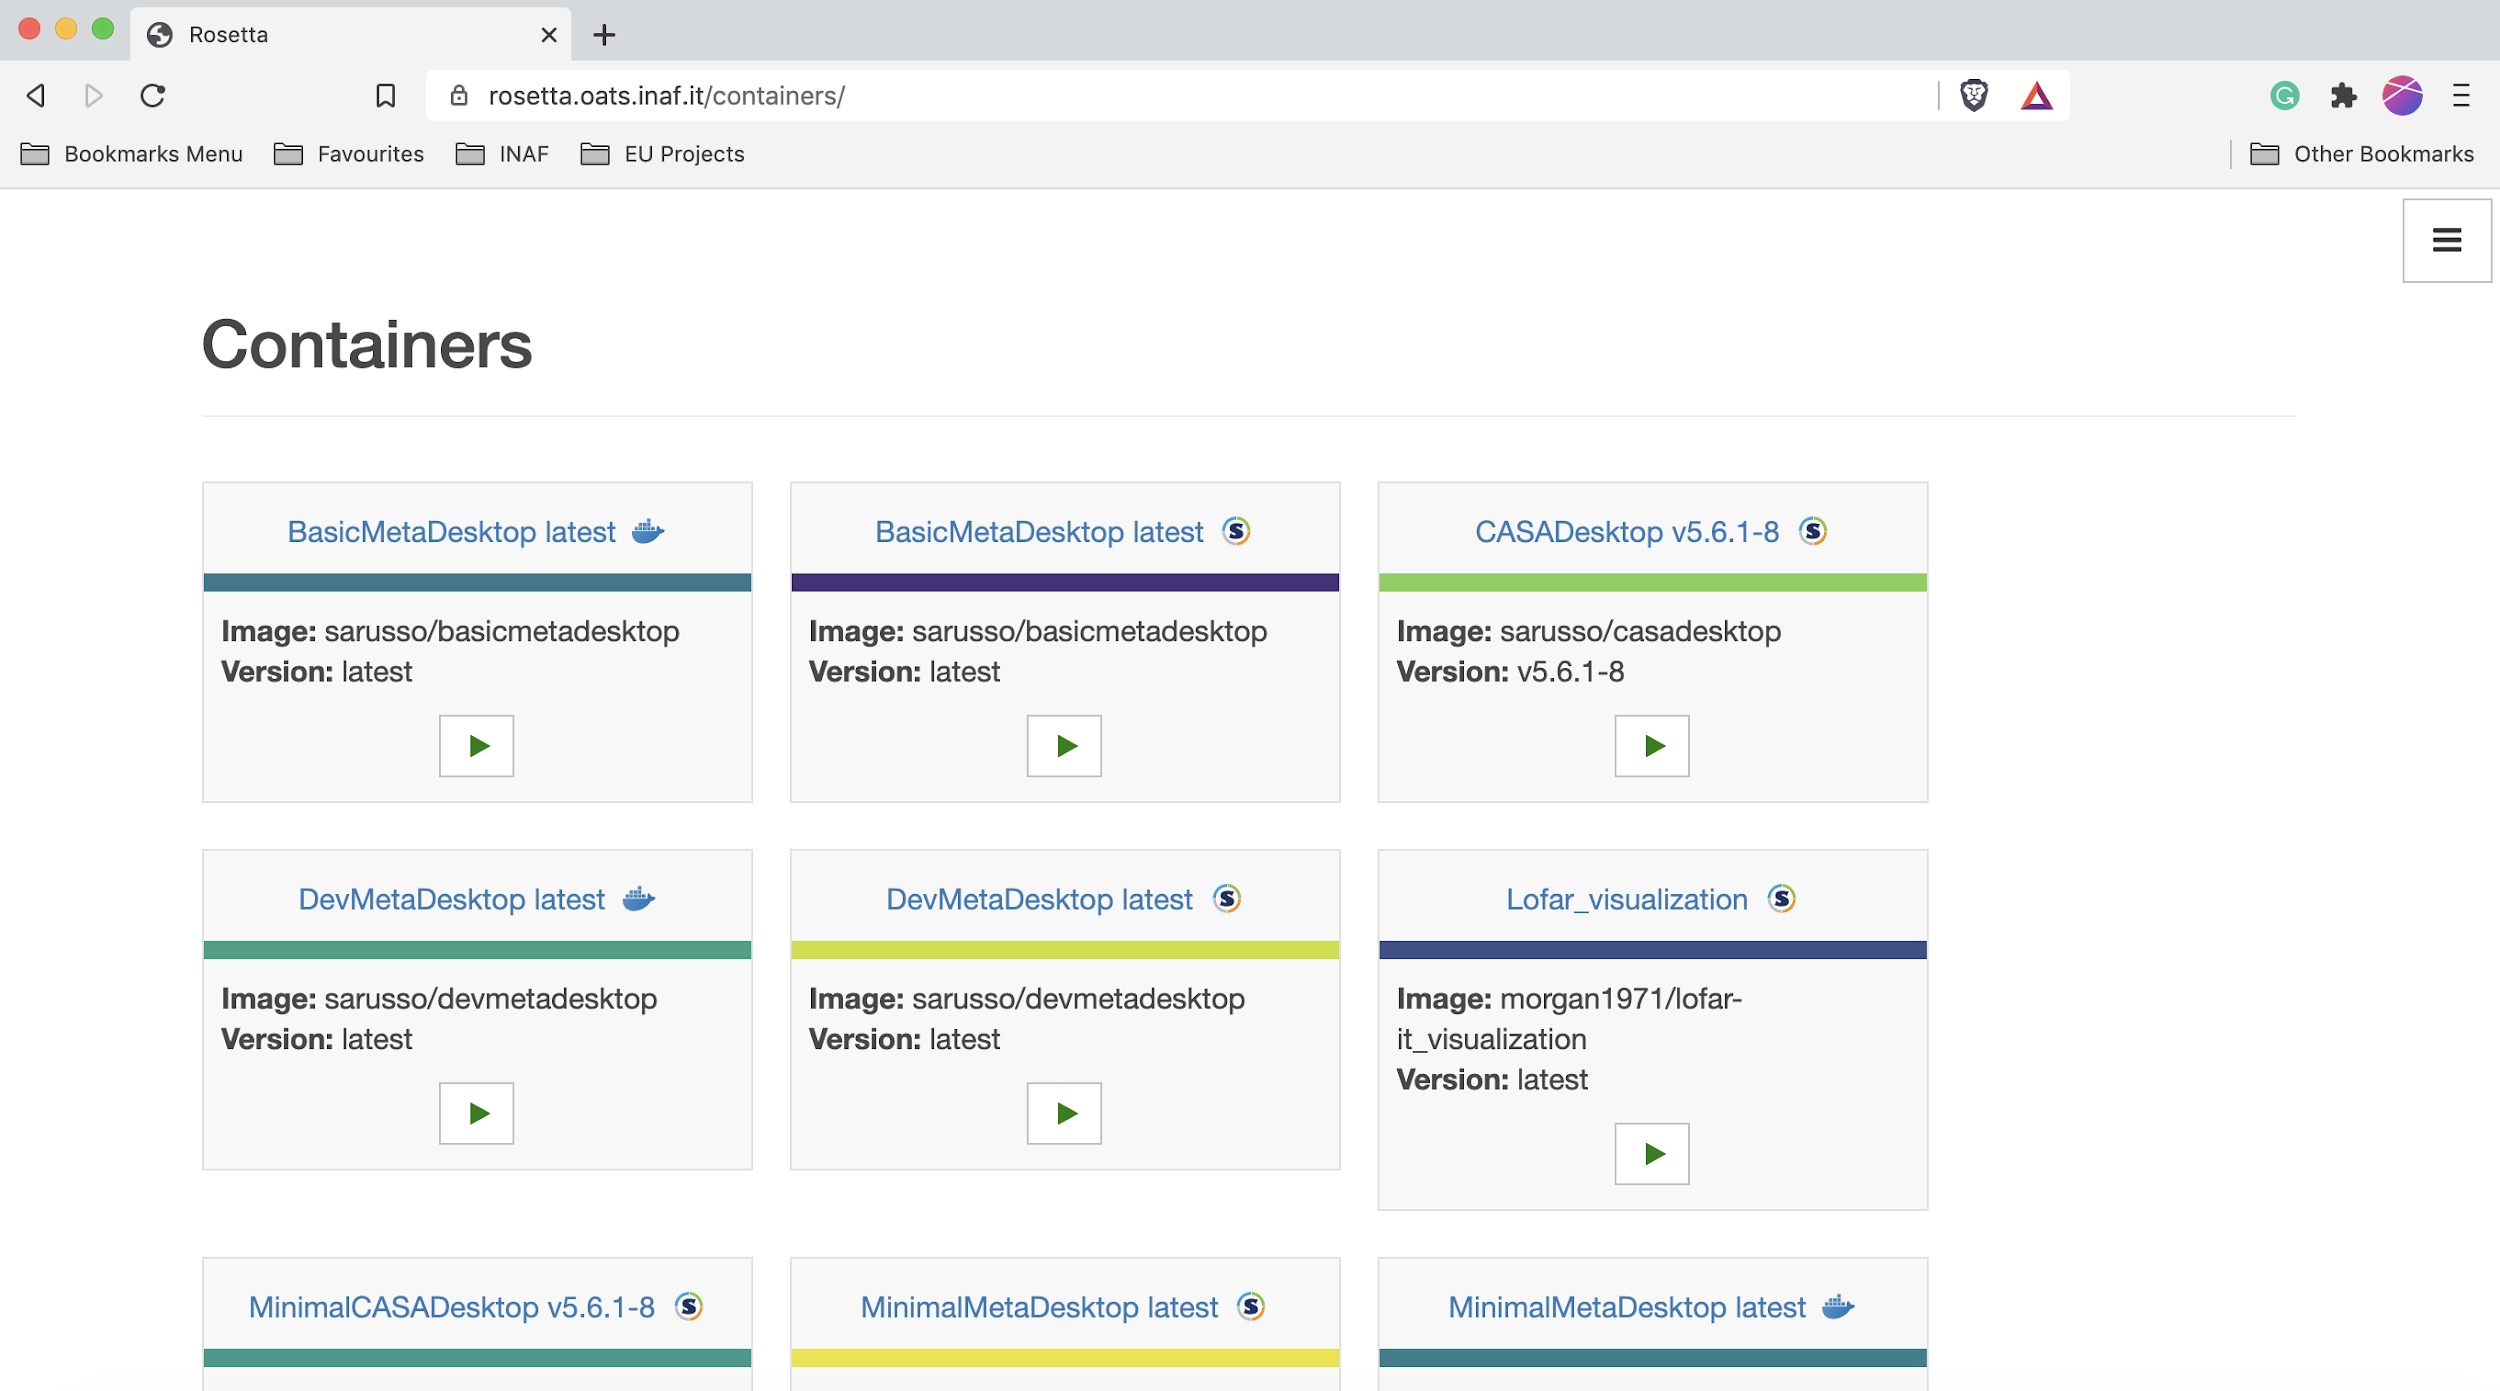2500x1391 pixels.
Task: Open the Extensions puzzle piece menu
Action: coord(2343,96)
